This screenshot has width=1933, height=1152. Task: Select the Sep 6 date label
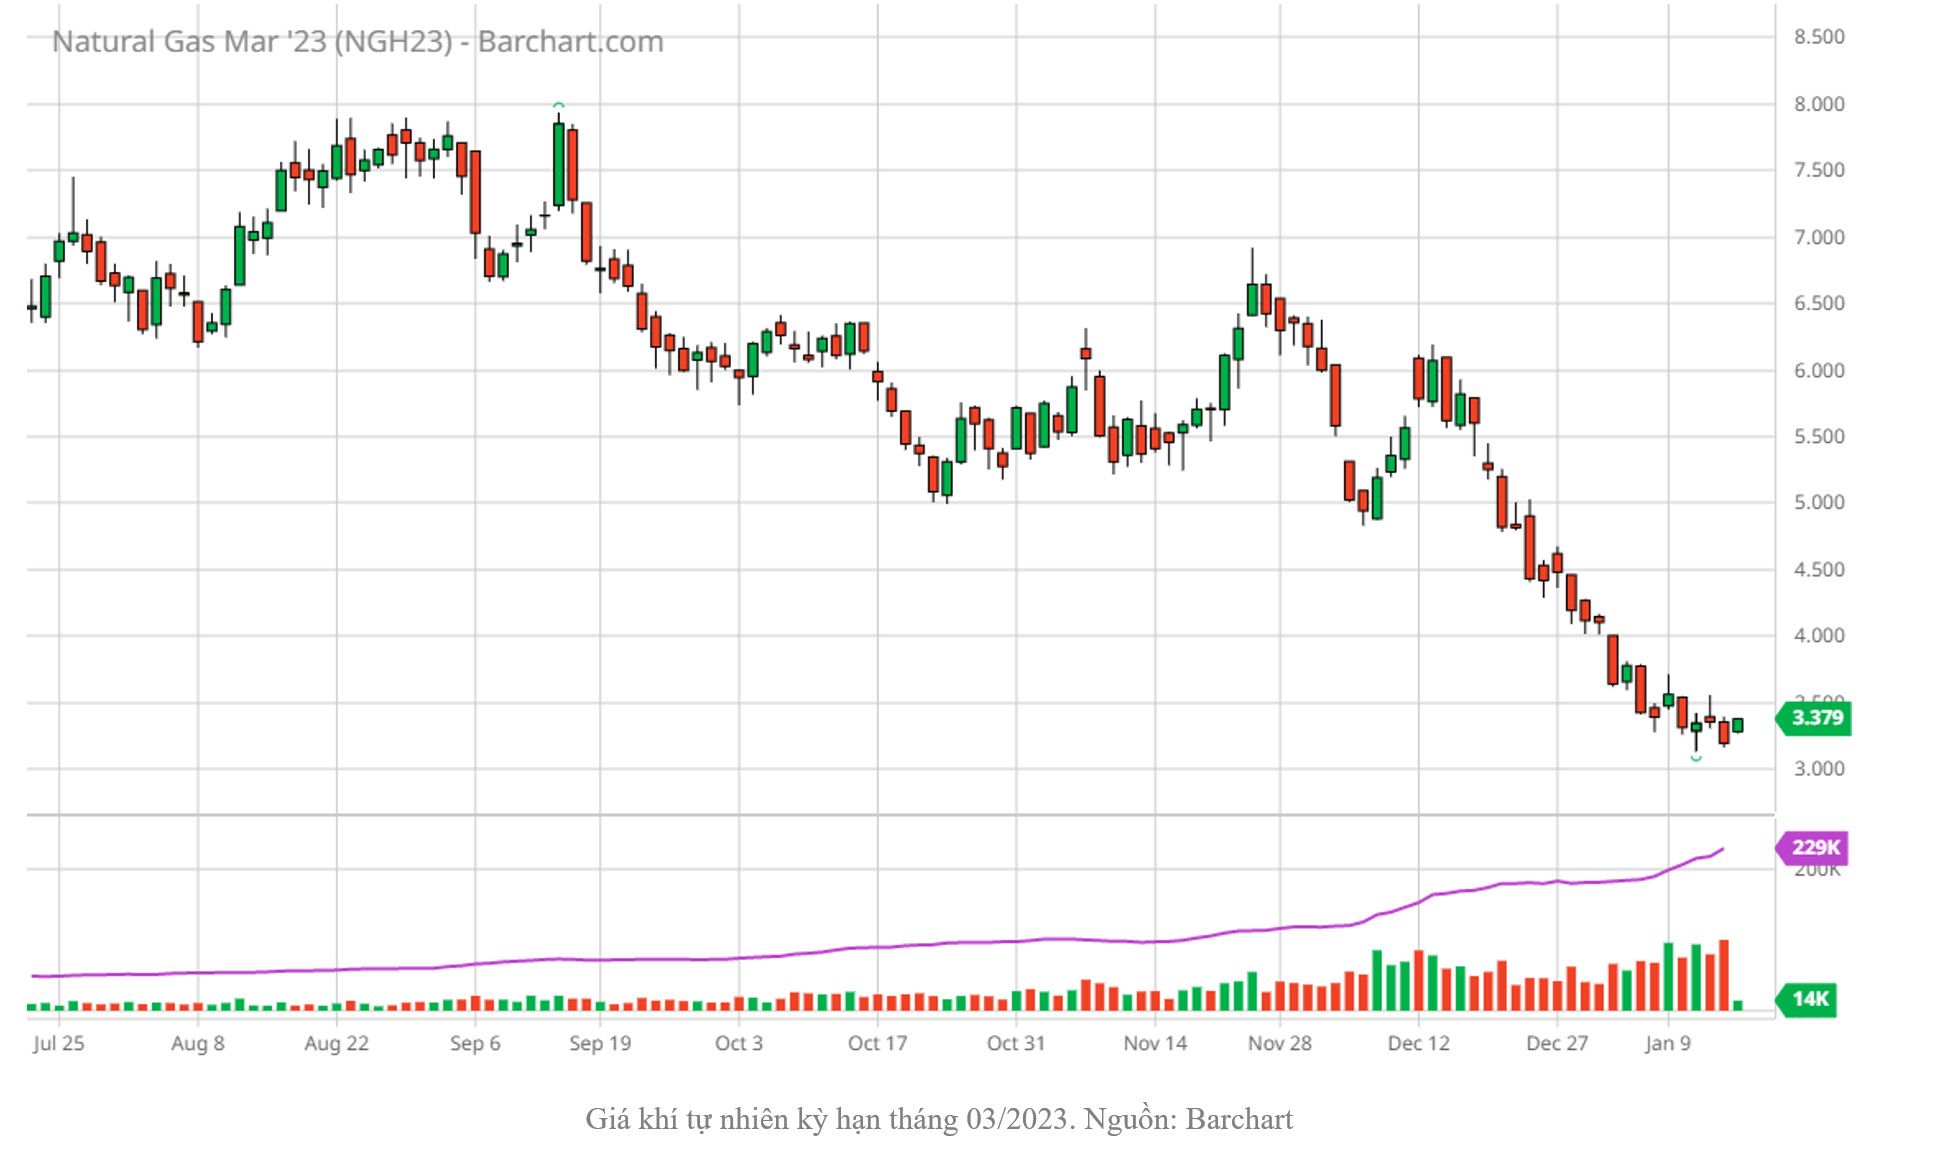(x=475, y=1043)
